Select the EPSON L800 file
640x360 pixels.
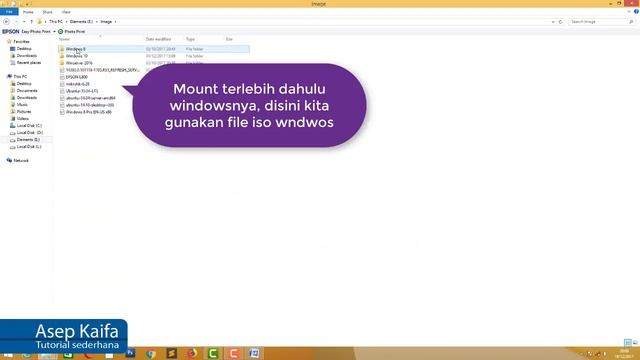click(x=77, y=77)
